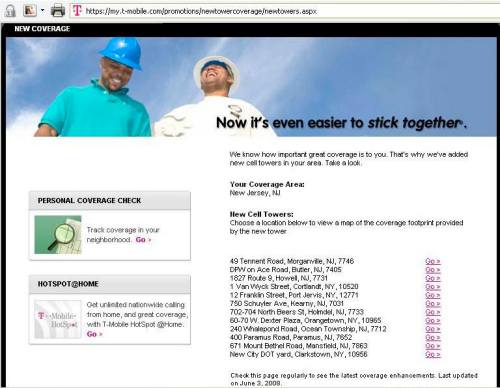Open Go link for 240 Whalepond Road, Ocean Township
Screen dimensions: 500x388
pyautogui.click(x=433, y=329)
